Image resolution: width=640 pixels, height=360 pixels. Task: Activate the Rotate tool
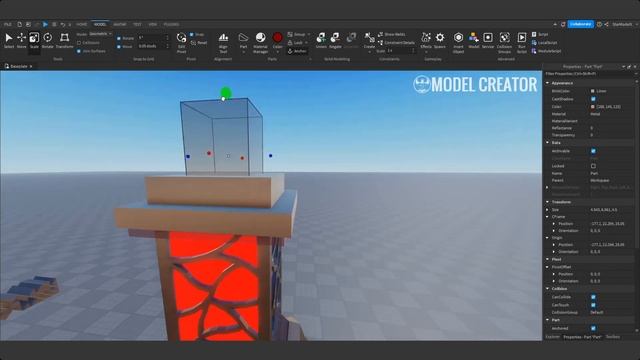pyautogui.click(x=48, y=40)
